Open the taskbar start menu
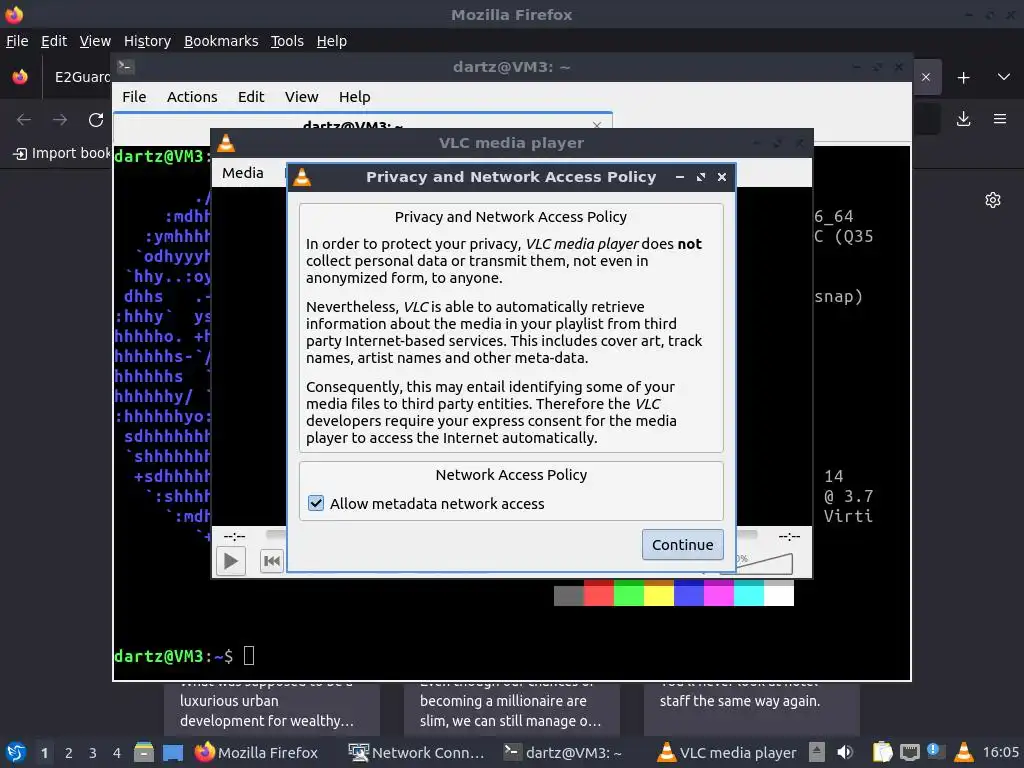Viewport: 1024px width, 768px height. point(16,753)
